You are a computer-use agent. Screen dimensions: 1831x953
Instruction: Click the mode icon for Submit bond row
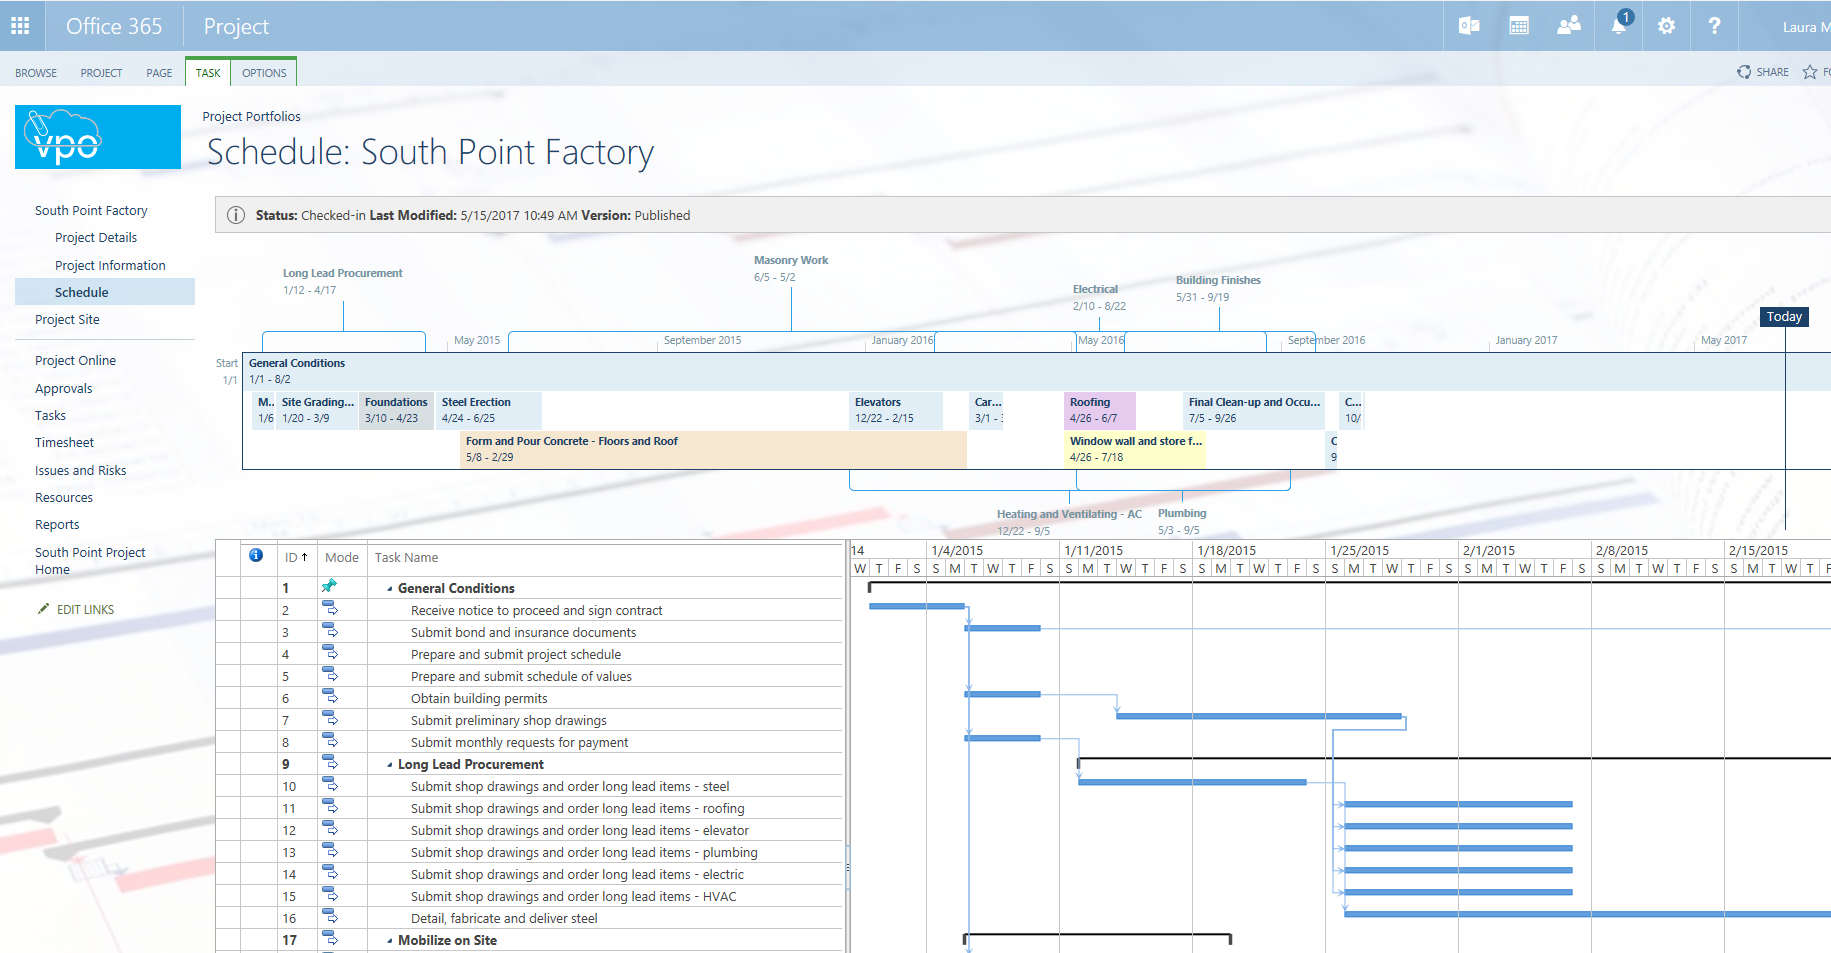pos(329,631)
